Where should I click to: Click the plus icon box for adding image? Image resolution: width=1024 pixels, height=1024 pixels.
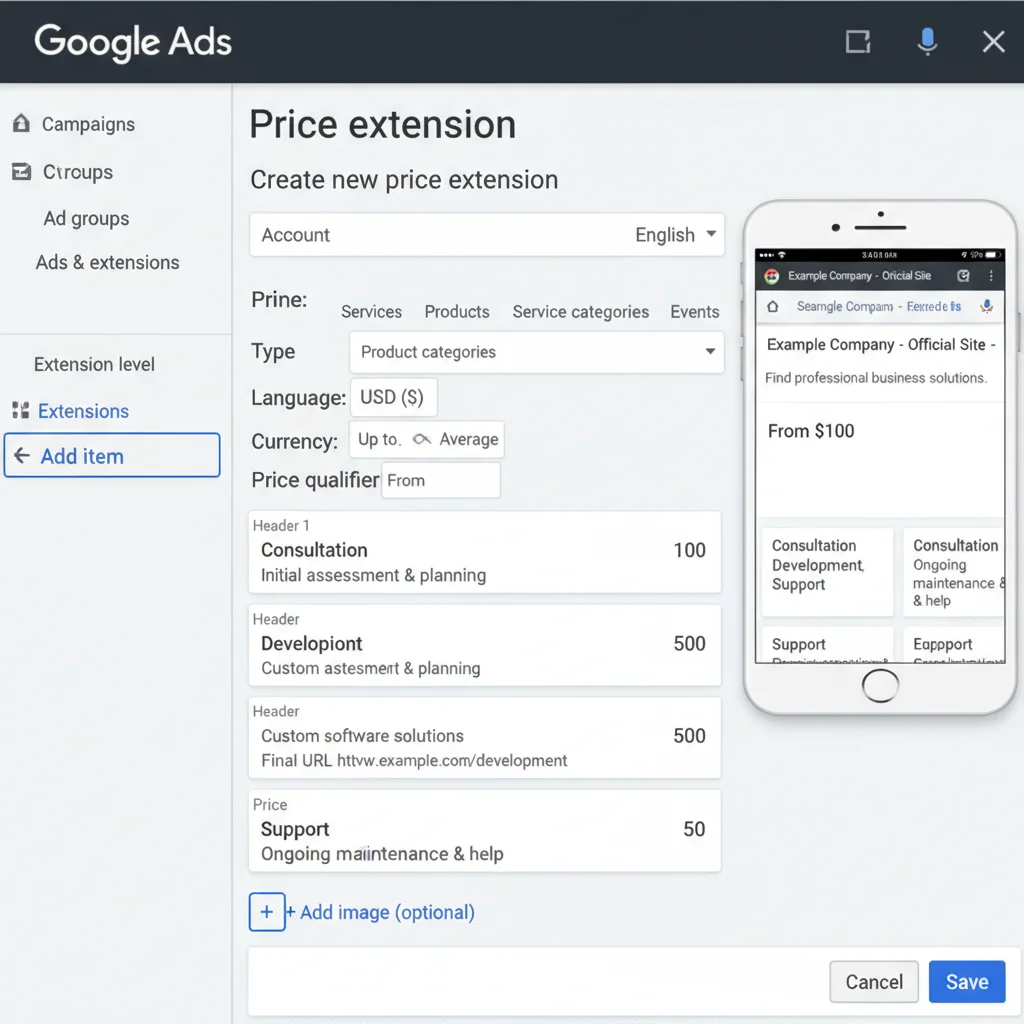pyautogui.click(x=266, y=911)
